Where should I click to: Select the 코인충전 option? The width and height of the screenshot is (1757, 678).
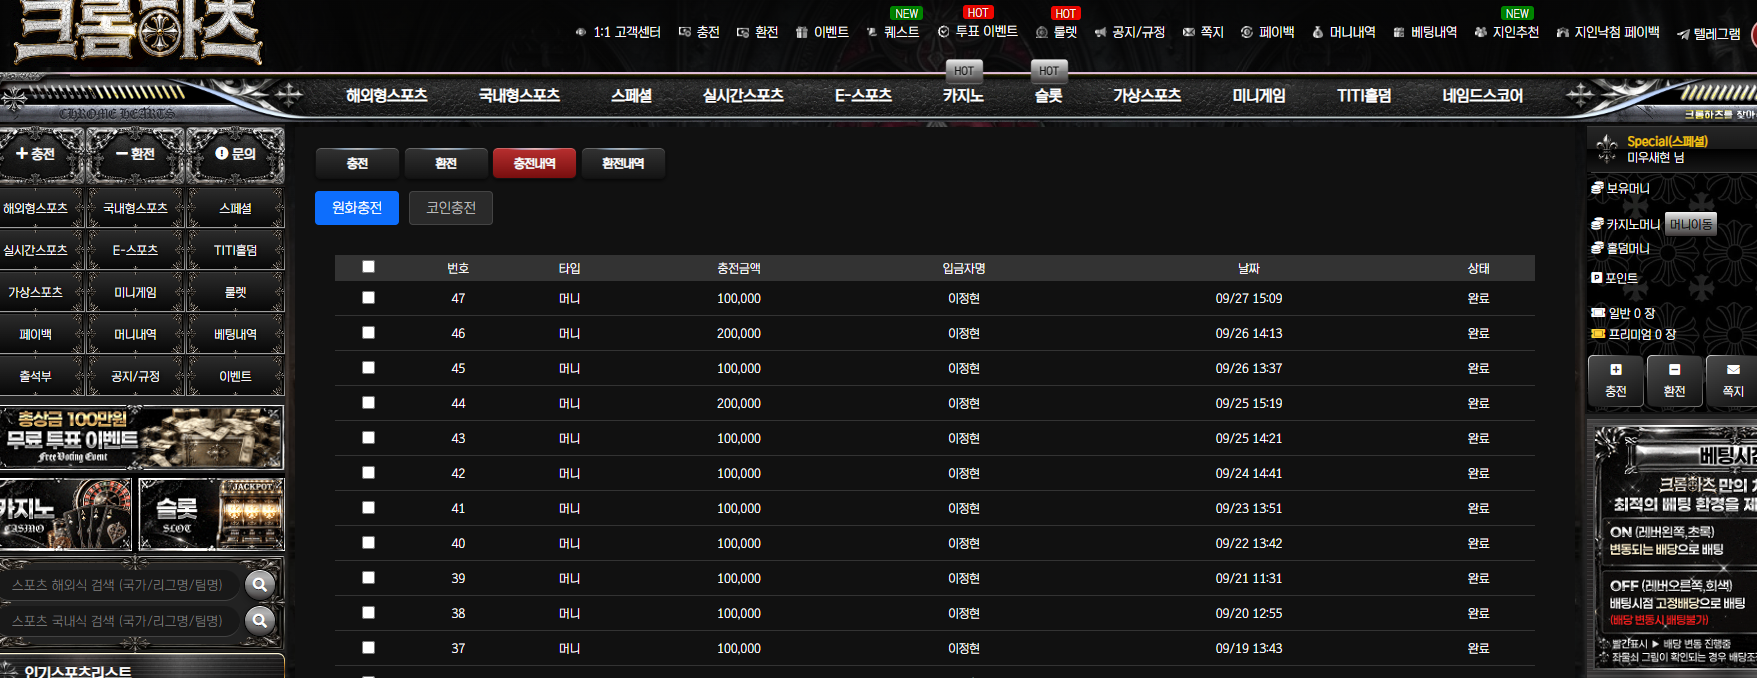click(x=451, y=208)
